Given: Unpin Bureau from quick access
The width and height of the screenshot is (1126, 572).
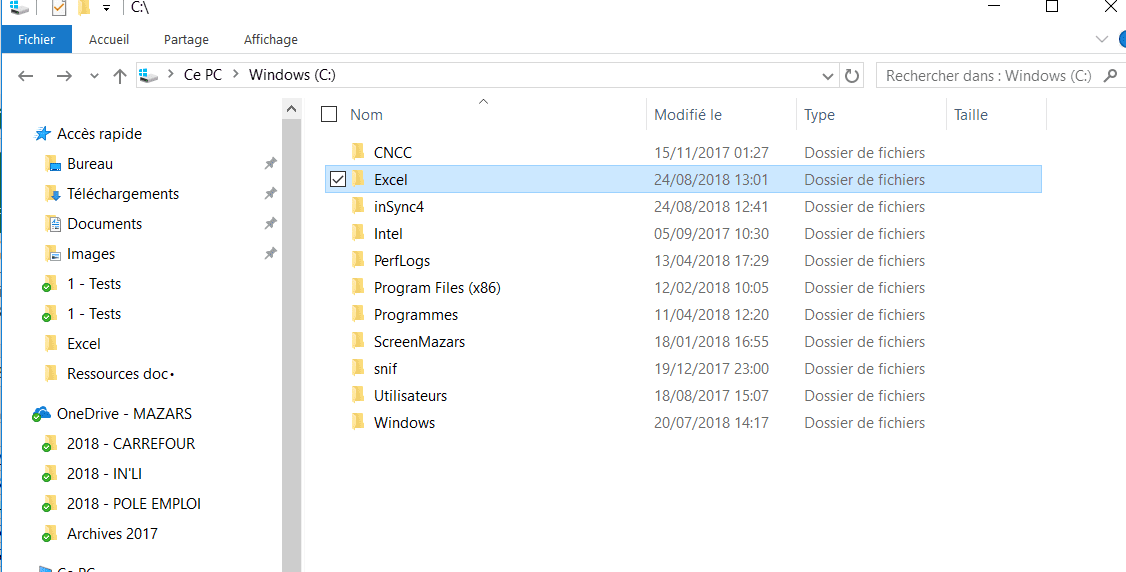Looking at the screenshot, I should click(x=270, y=164).
